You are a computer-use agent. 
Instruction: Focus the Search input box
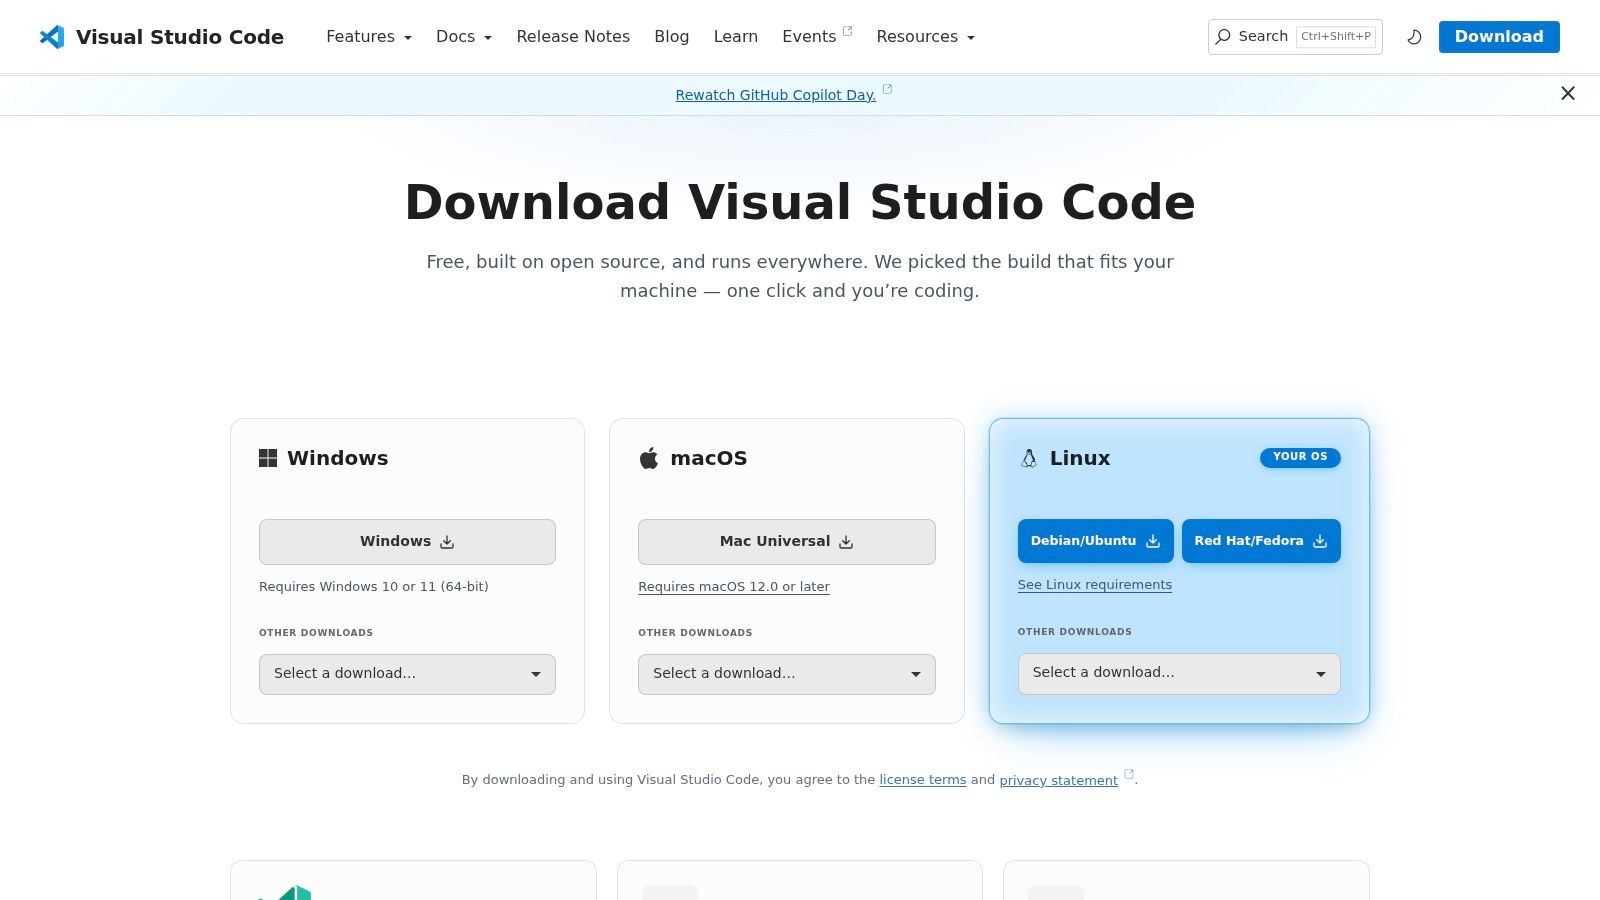pyautogui.click(x=1295, y=37)
